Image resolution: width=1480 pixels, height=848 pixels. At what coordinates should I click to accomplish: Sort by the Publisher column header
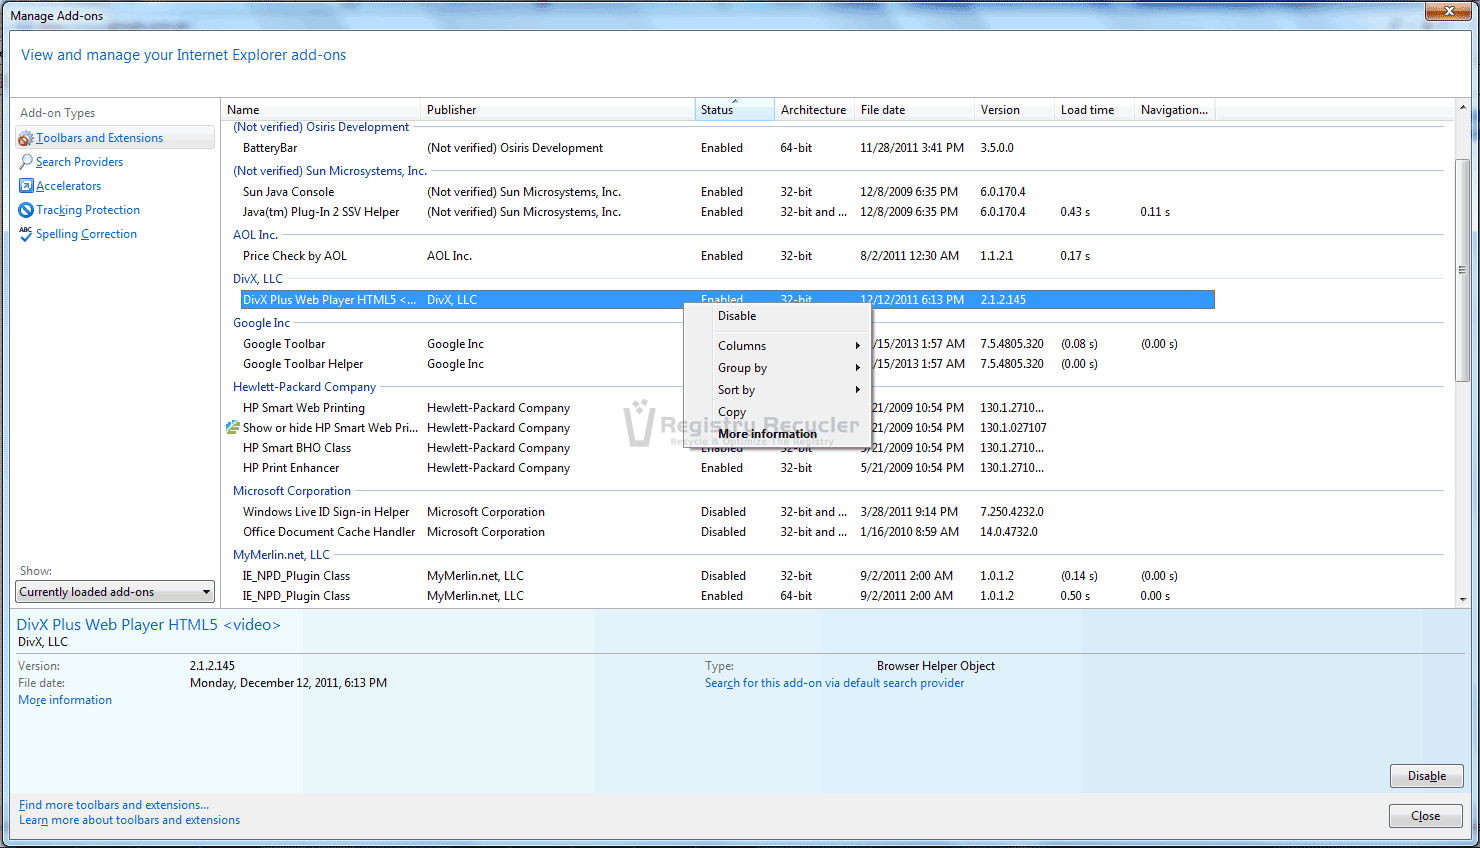point(558,110)
